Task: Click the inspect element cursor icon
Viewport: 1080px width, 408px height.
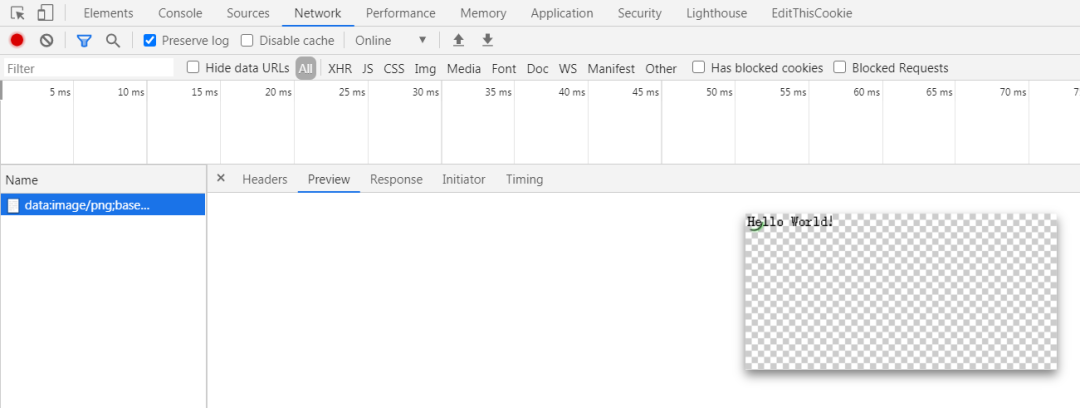Action: click(x=18, y=13)
